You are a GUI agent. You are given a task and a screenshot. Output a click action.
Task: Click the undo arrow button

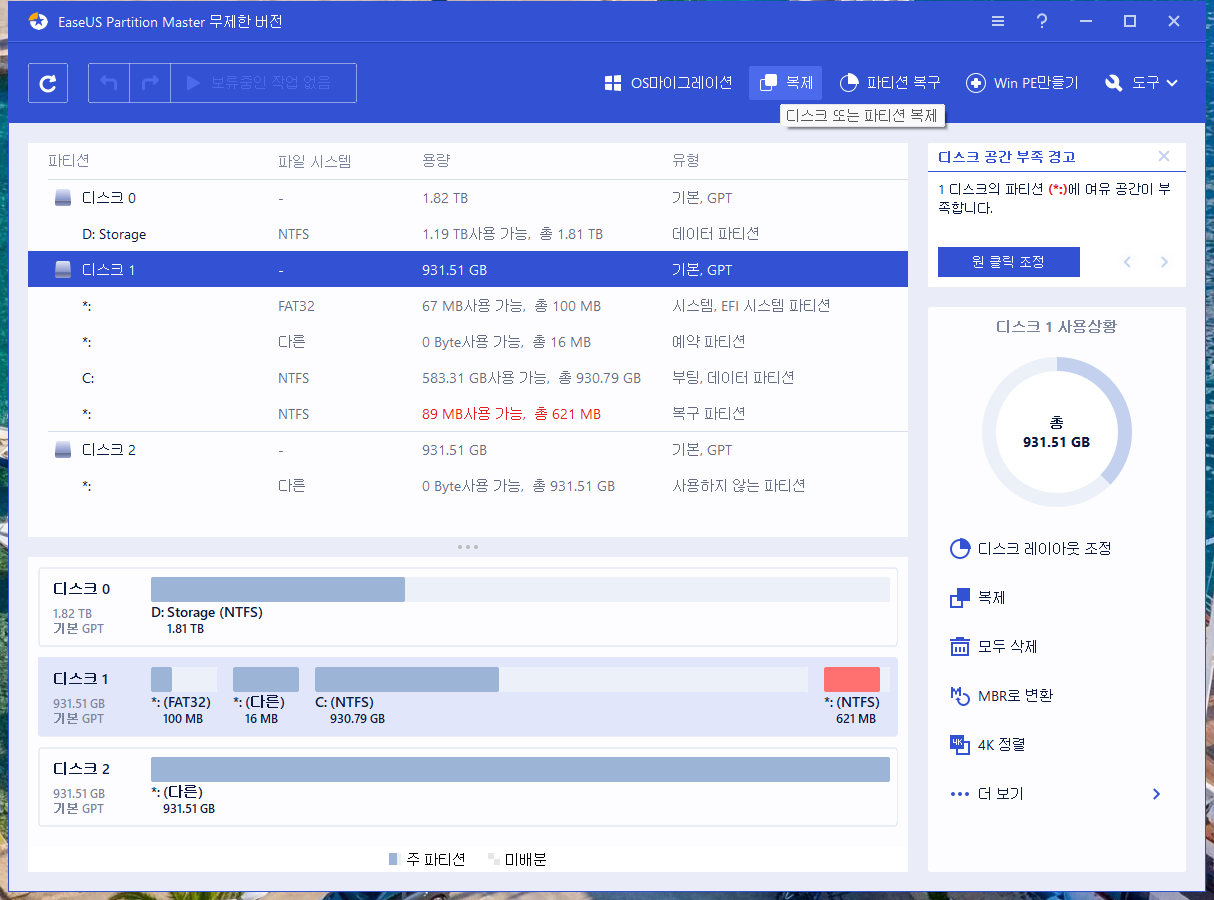[x=109, y=83]
